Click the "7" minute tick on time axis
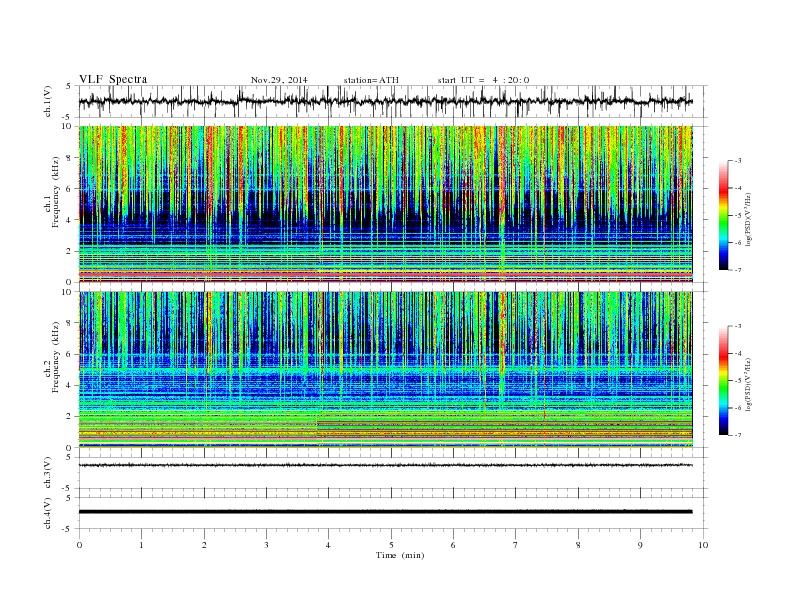The width and height of the screenshot is (792, 612). pyautogui.click(x=516, y=545)
